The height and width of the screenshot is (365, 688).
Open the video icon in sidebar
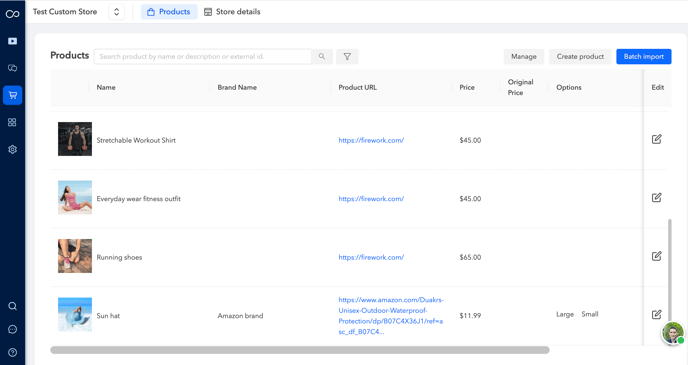pyautogui.click(x=12, y=41)
